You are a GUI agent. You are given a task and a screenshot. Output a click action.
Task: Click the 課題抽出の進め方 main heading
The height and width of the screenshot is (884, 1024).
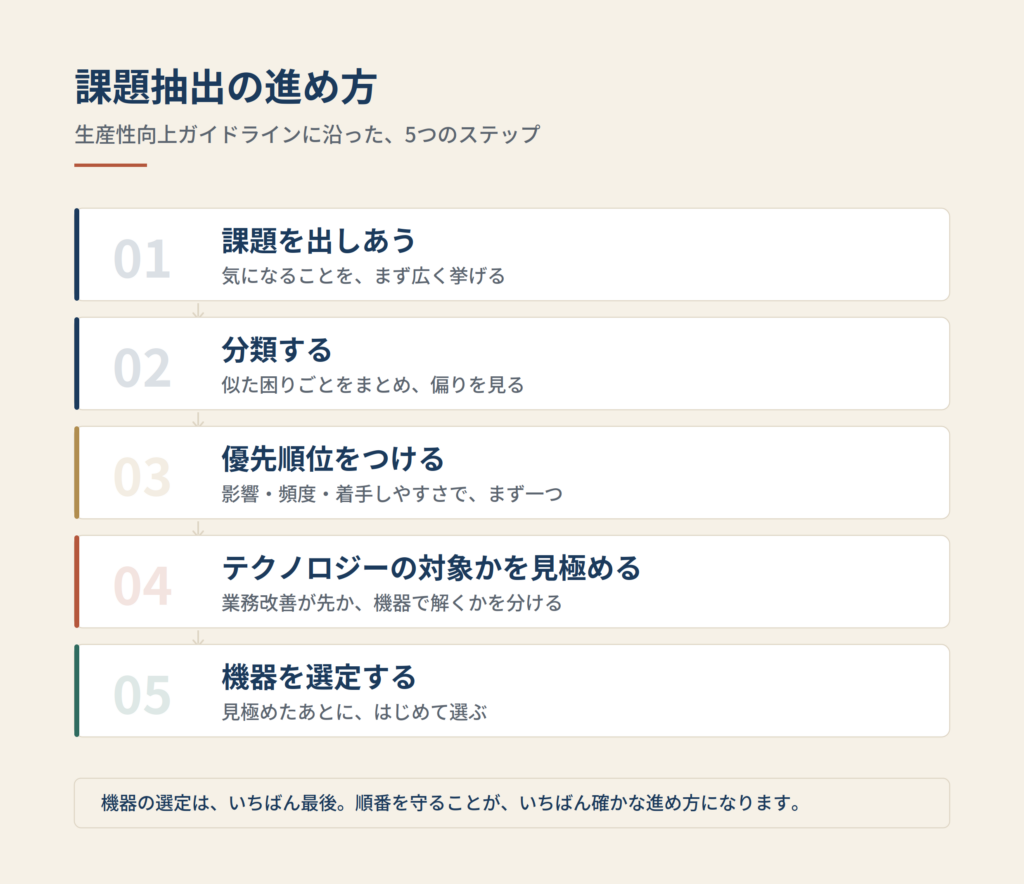point(226,87)
